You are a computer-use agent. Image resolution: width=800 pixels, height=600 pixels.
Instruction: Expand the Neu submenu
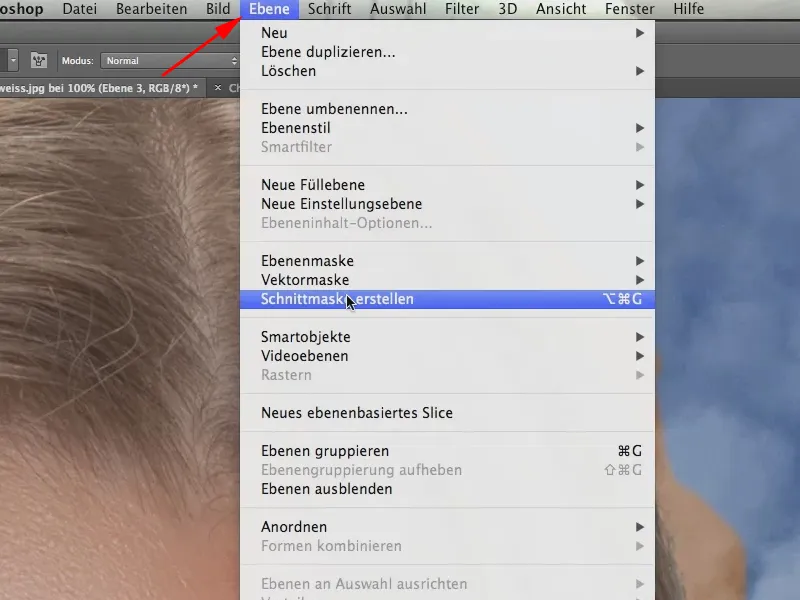(x=447, y=33)
